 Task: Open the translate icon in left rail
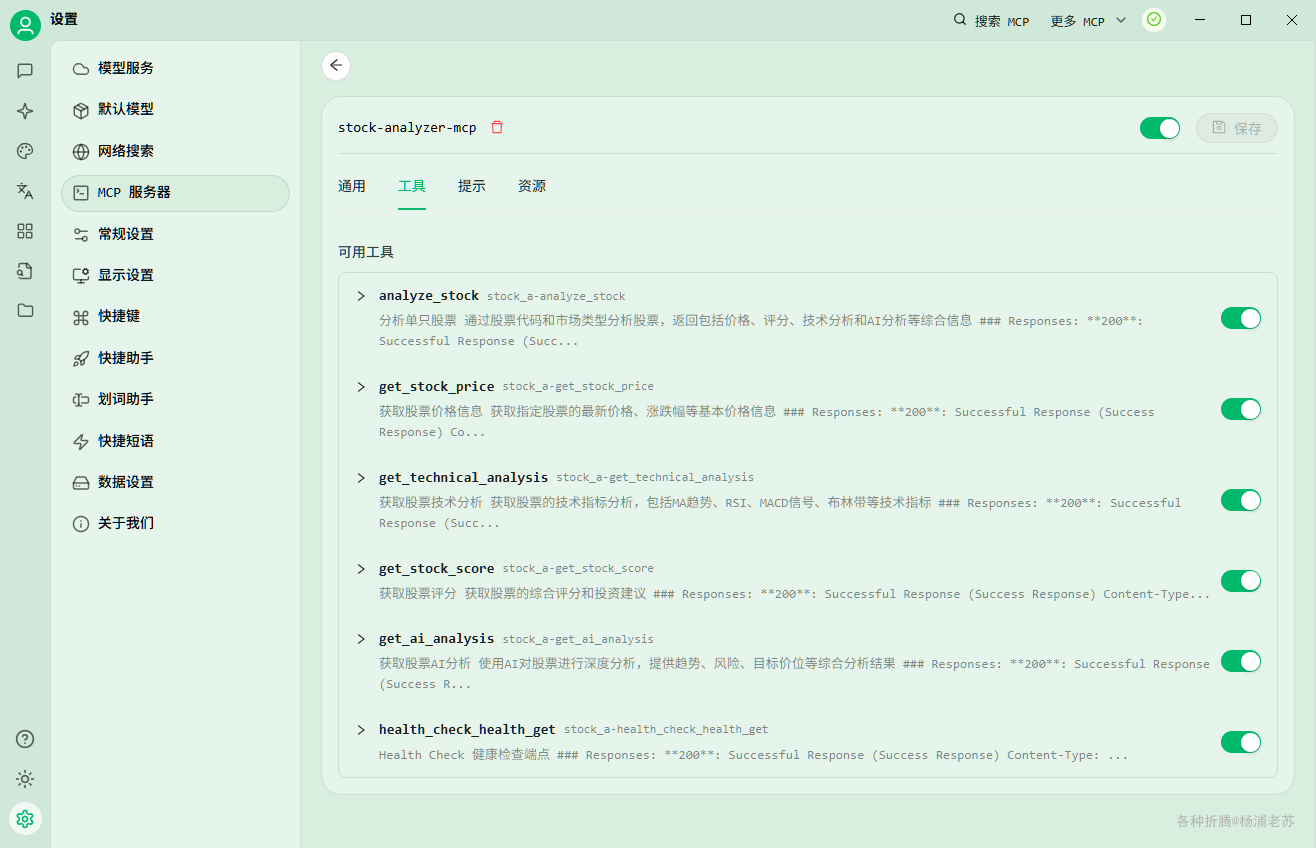[x=25, y=191]
